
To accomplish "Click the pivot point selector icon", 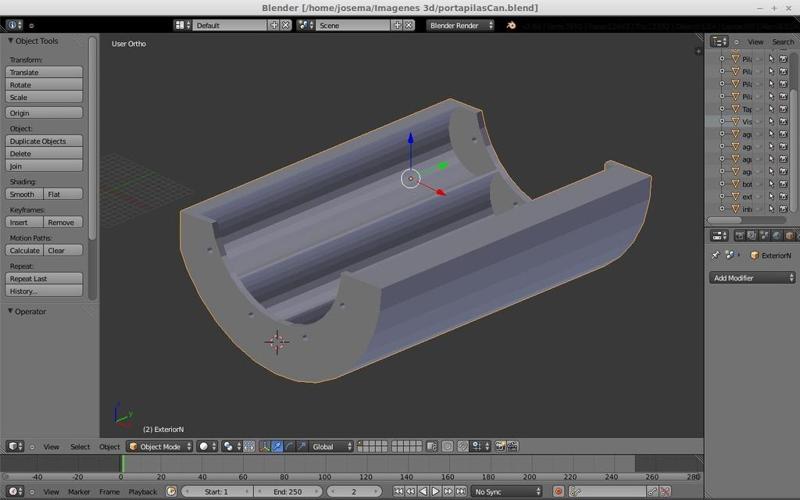I will click(x=230, y=446).
